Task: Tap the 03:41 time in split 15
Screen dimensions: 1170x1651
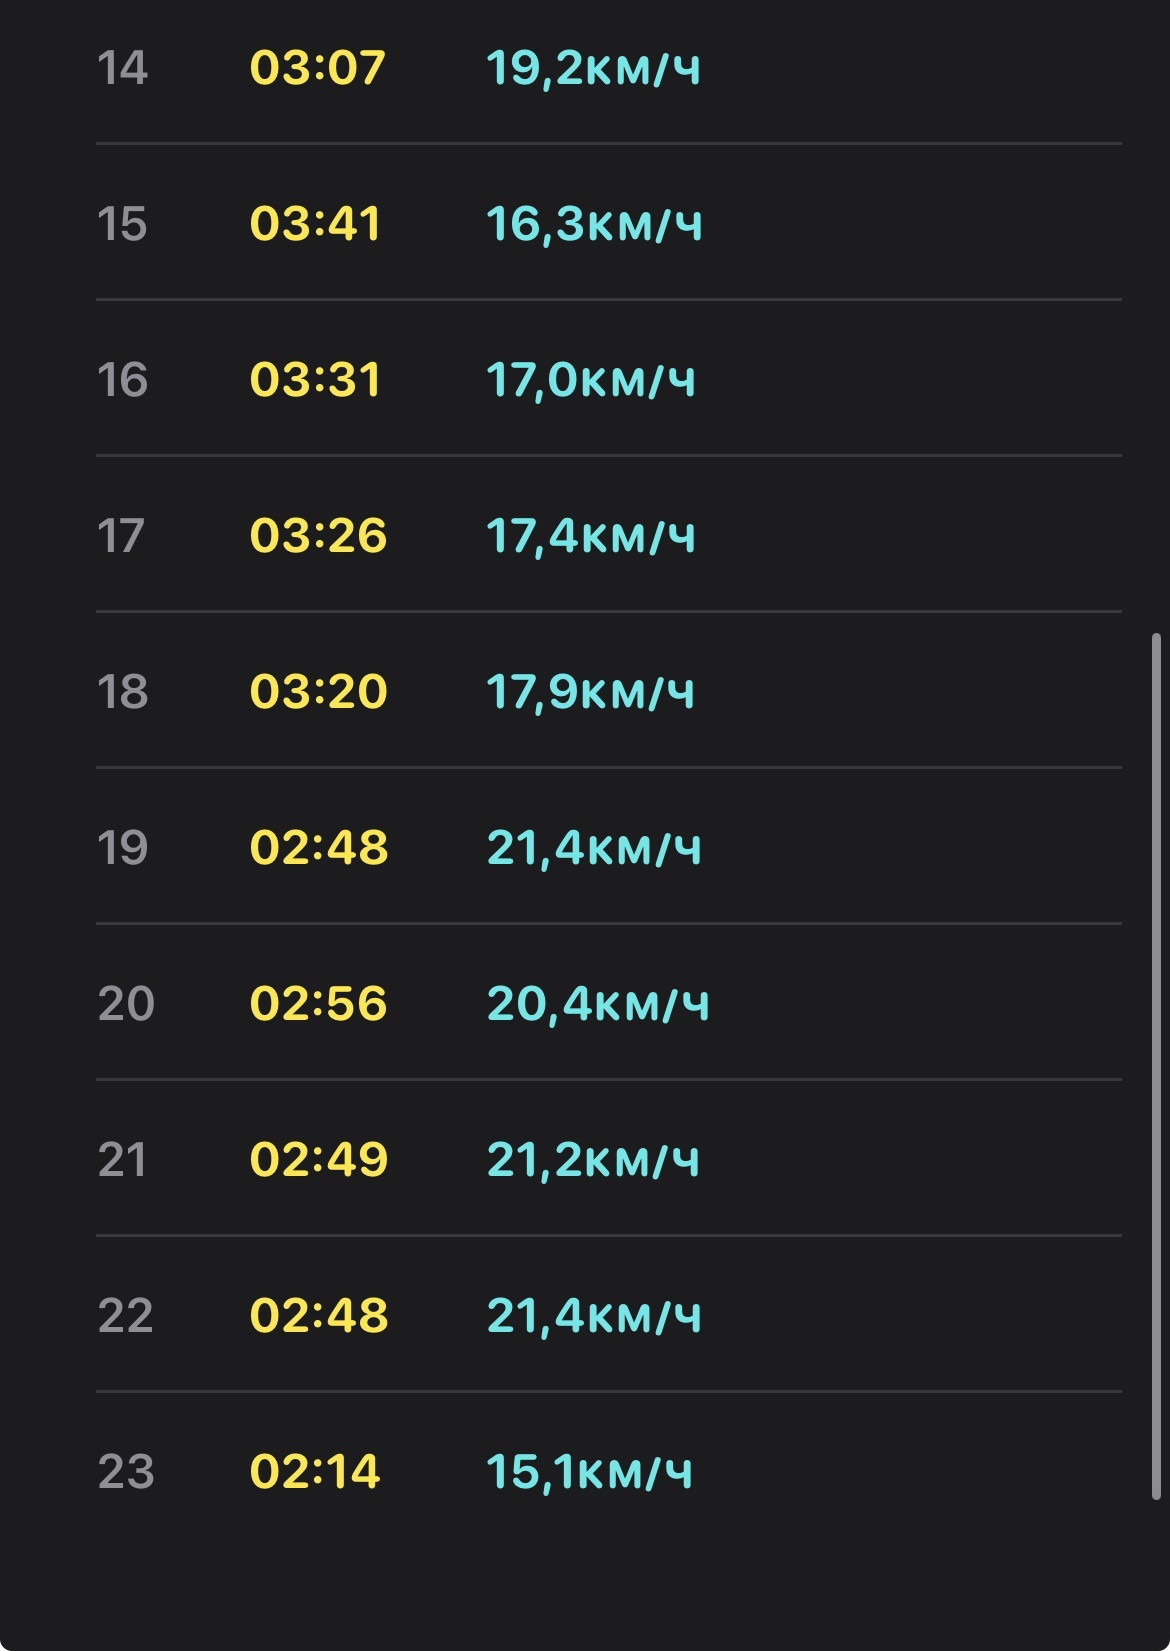Action: click(x=316, y=224)
